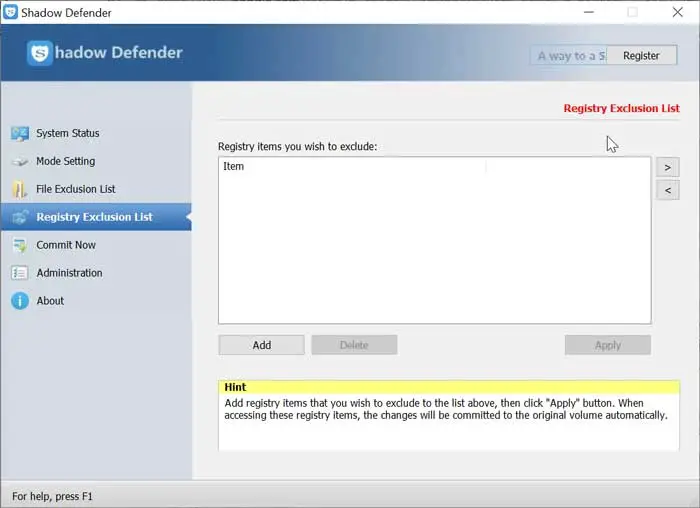Click the greyed-out Delete button
The width and height of the screenshot is (700, 508).
[354, 345]
